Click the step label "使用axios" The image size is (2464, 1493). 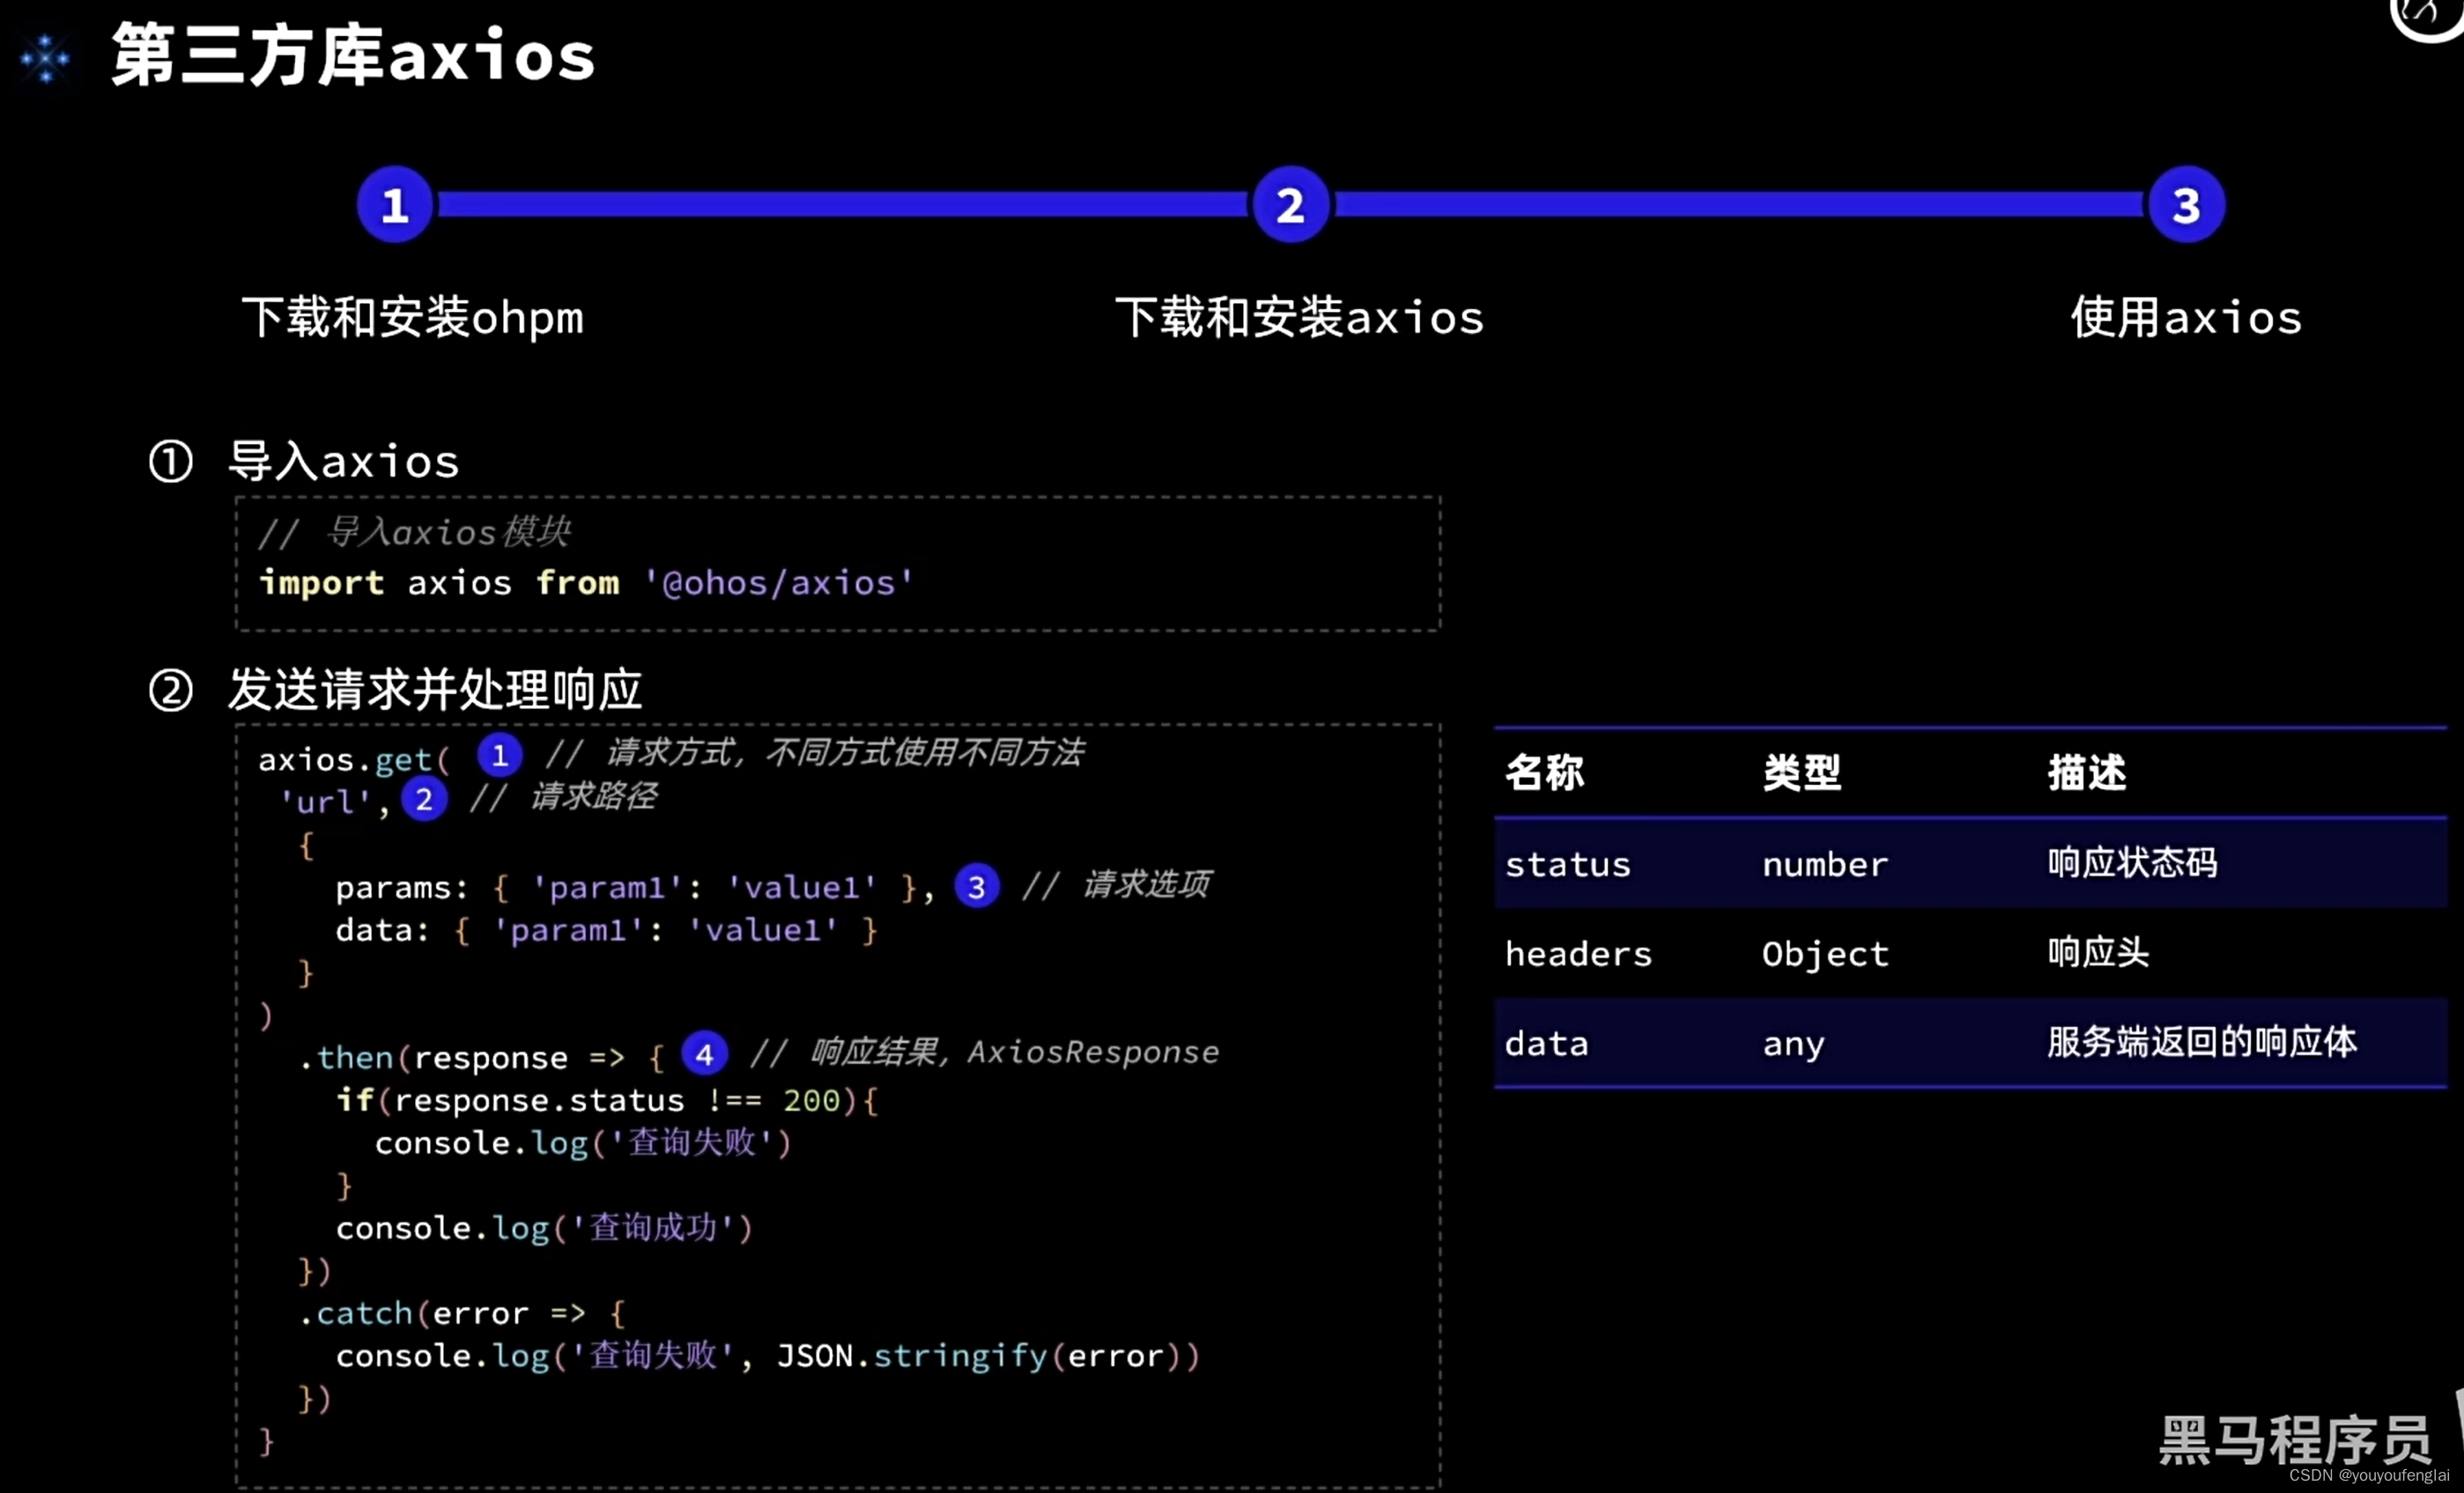[2186, 318]
